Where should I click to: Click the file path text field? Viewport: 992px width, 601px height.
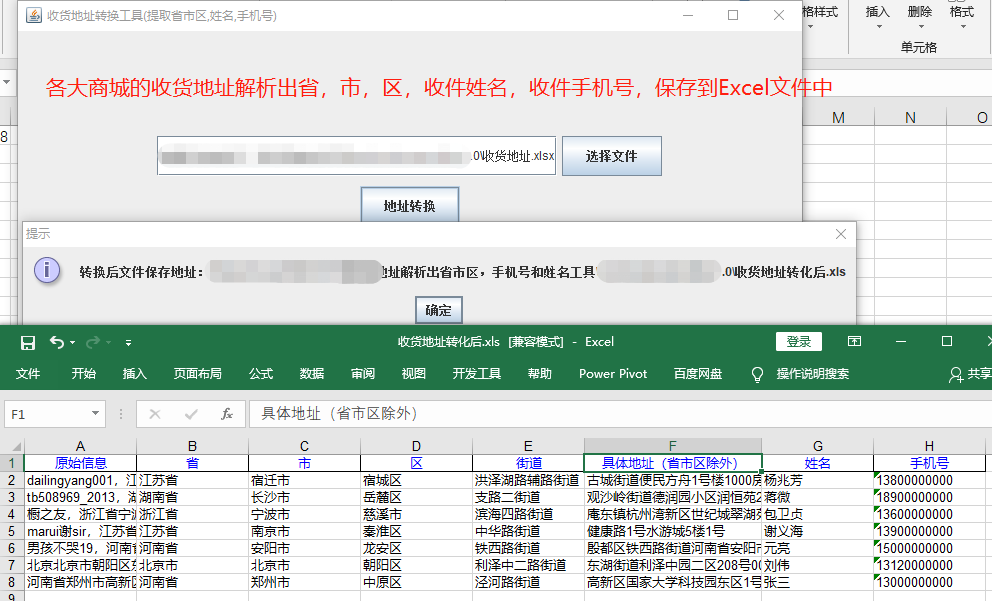point(355,156)
